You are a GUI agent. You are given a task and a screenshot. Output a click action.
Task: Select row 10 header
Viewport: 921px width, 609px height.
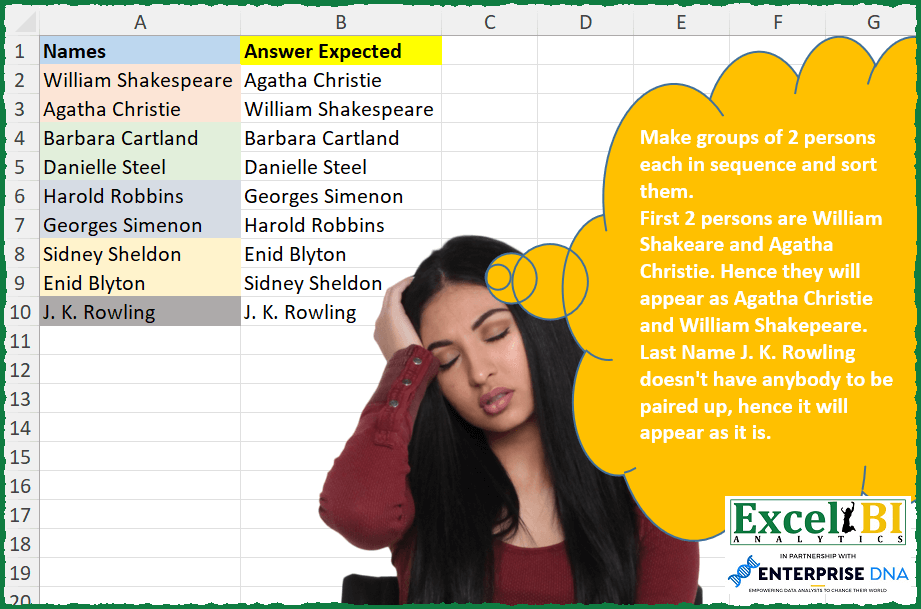pyautogui.click(x=20, y=312)
